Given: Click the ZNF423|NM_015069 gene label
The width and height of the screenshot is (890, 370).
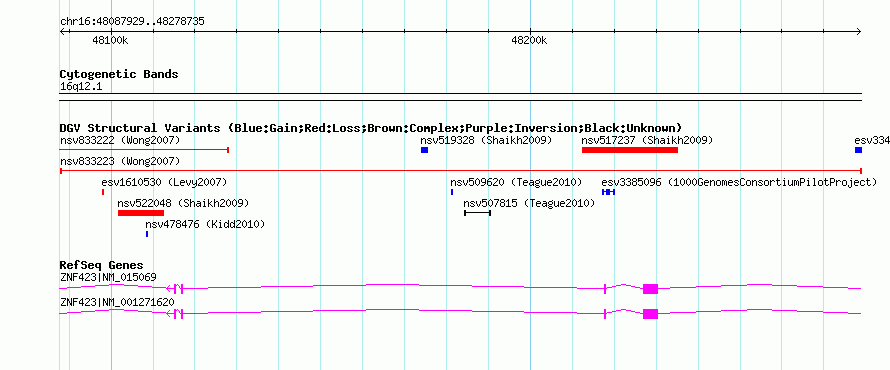Looking at the screenshot, I should click(108, 277).
